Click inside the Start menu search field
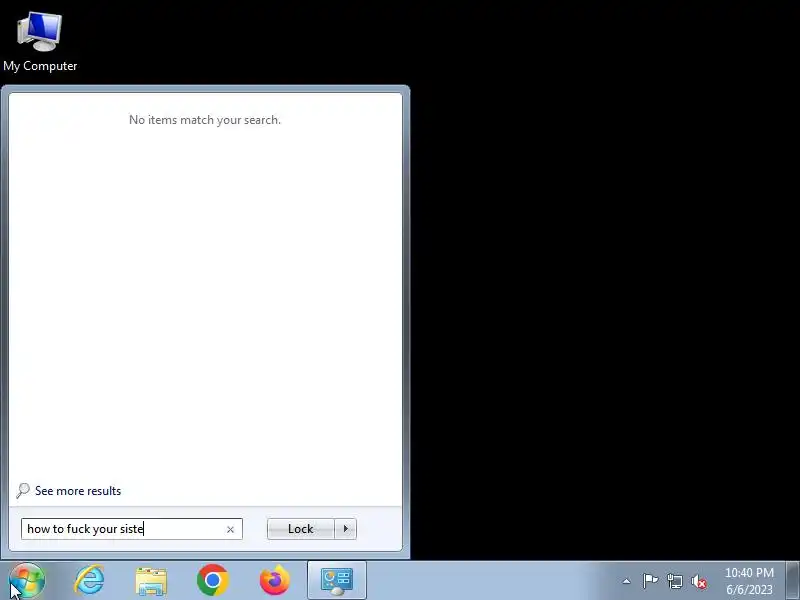800x600 pixels. (132, 529)
